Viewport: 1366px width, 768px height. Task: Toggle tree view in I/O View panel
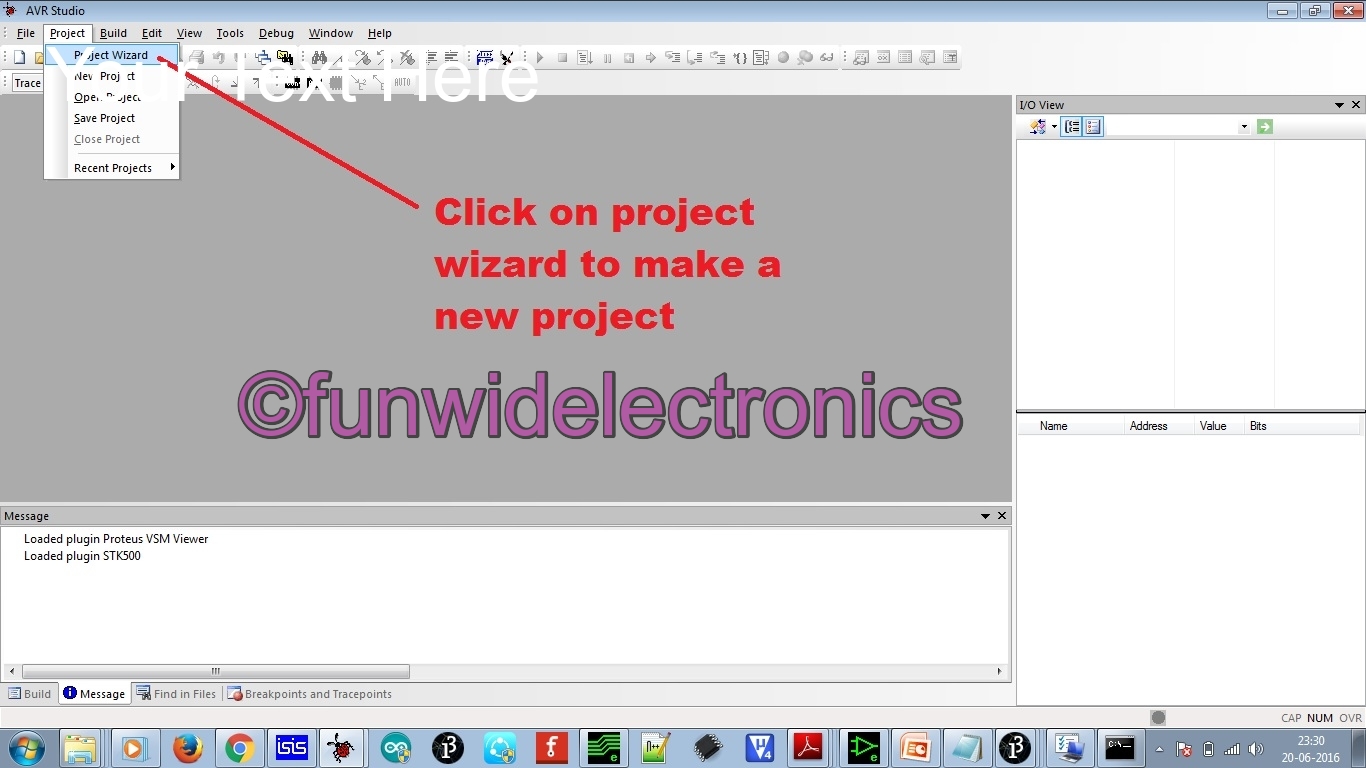pos(1071,126)
